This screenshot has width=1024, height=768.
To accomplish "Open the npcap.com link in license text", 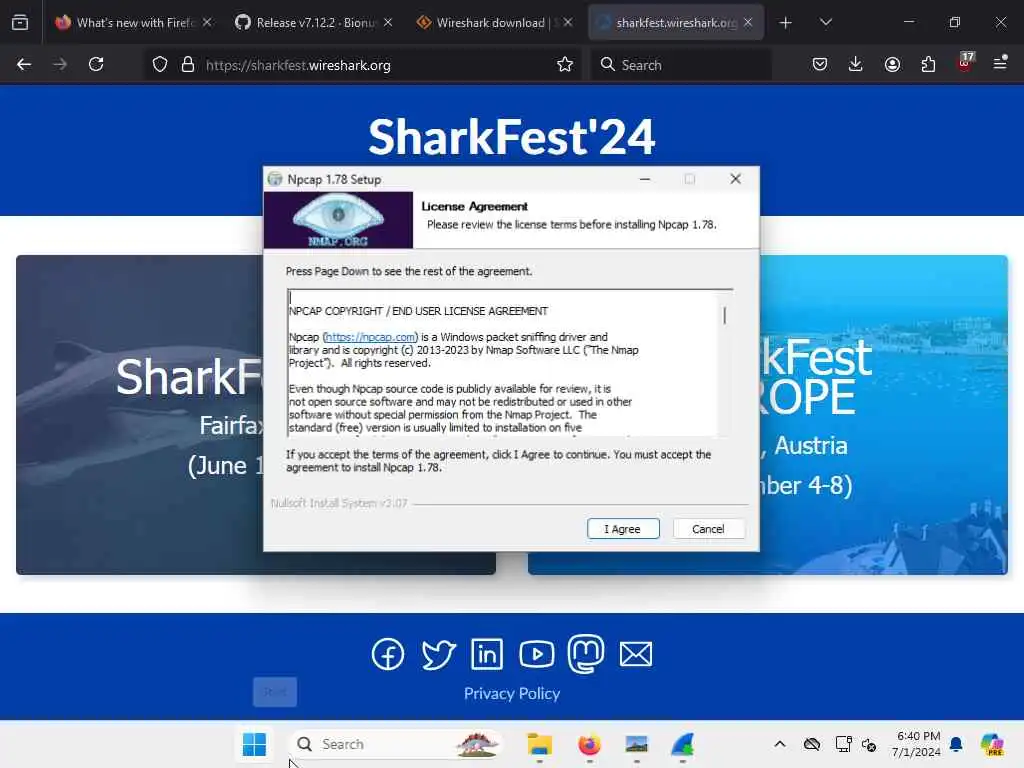I will click(370, 337).
